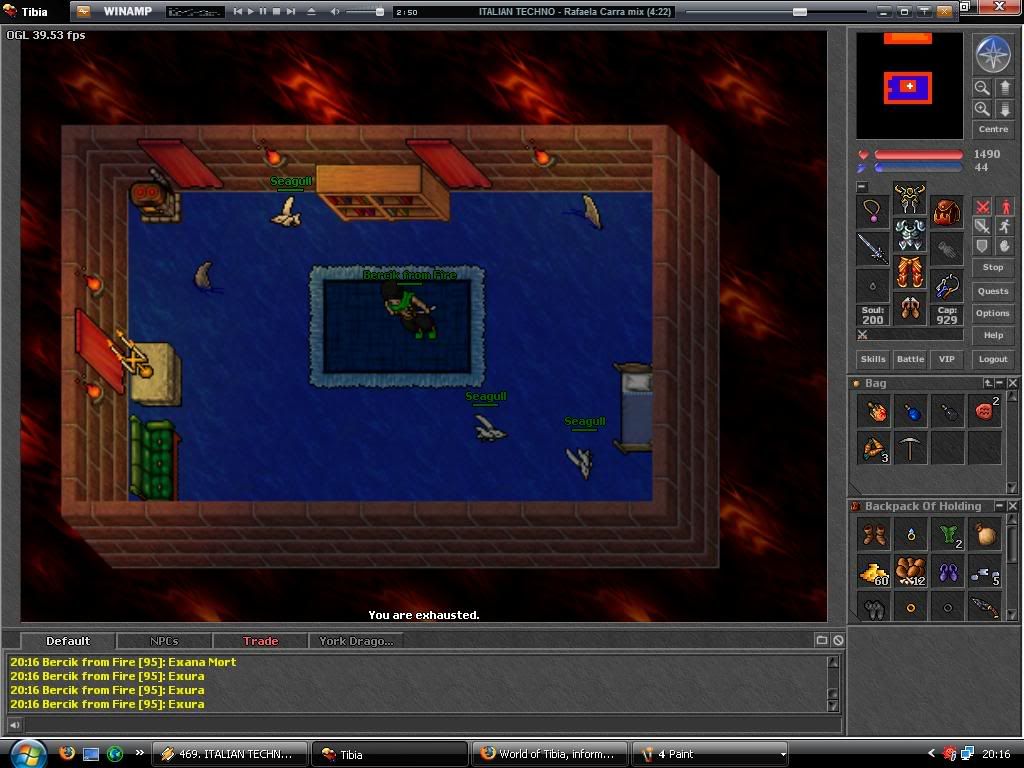Select the fire rune-like item in Bag
The width and height of the screenshot is (1024, 768).
[874, 411]
